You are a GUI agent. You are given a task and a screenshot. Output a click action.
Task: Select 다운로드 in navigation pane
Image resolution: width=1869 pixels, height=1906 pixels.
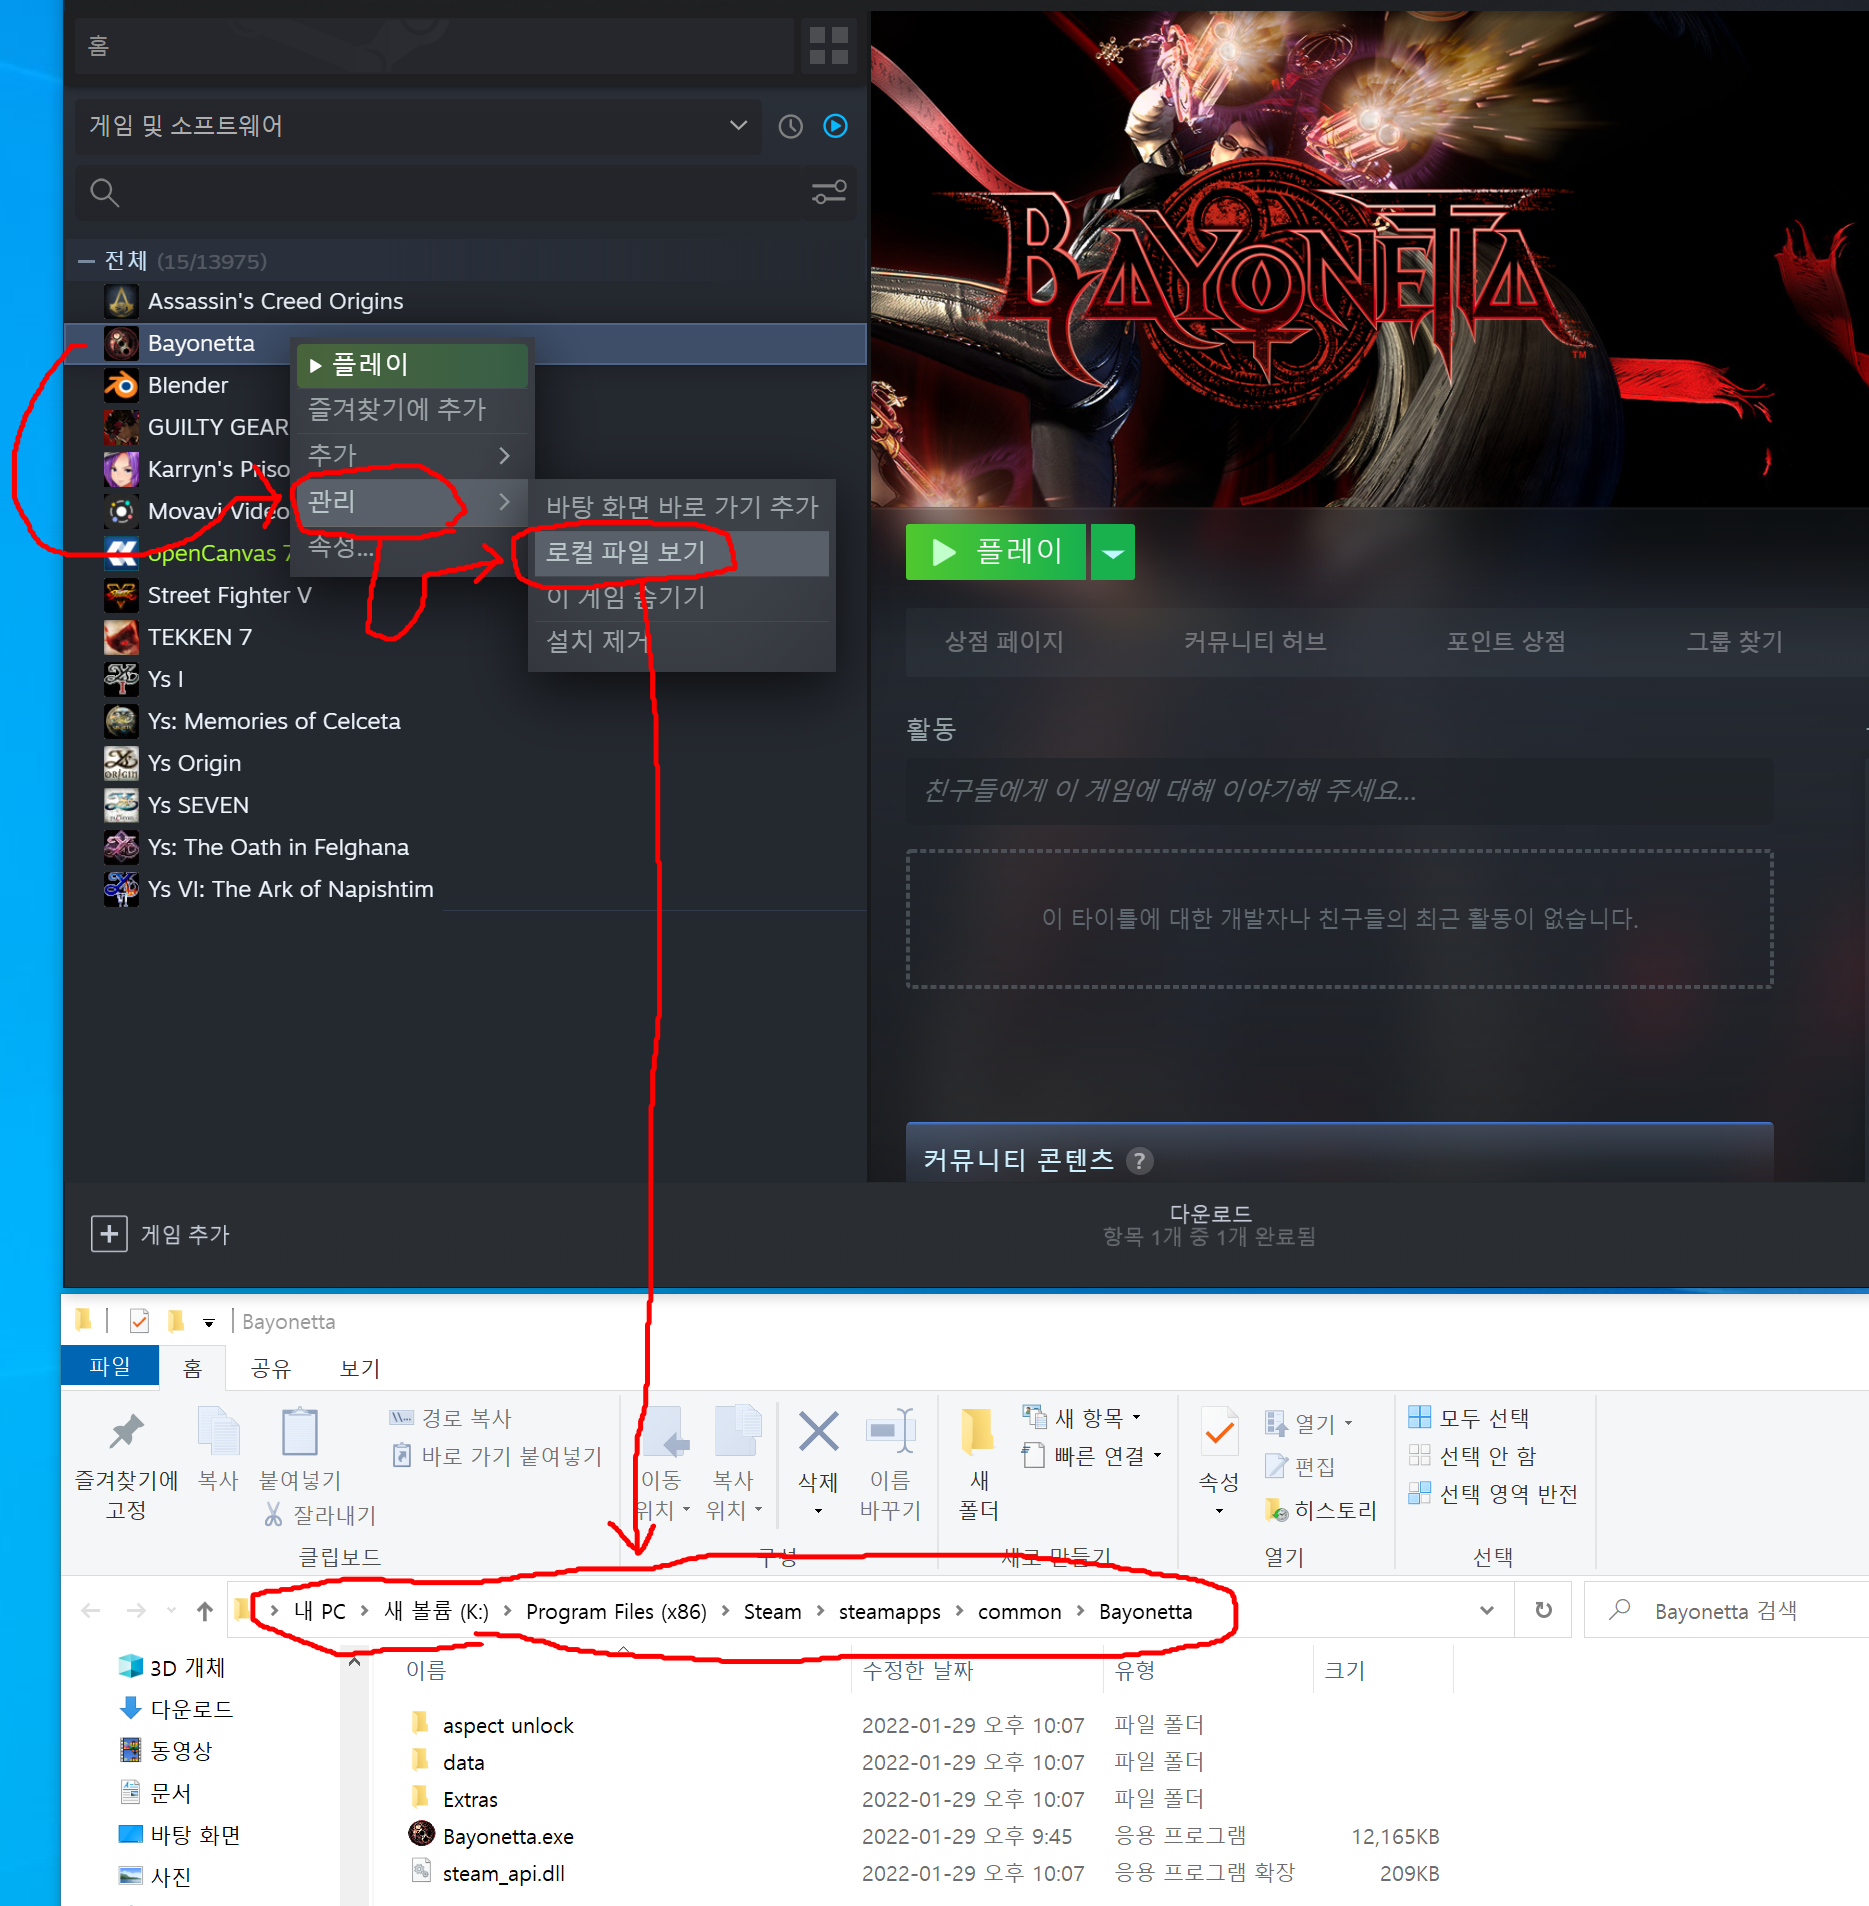tap(190, 1709)
